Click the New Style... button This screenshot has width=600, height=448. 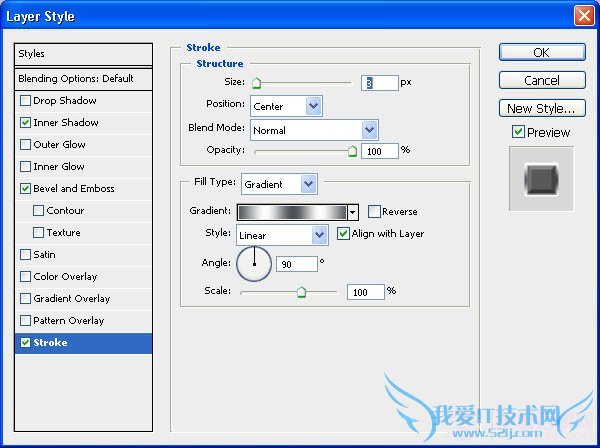tap(541, 108)
